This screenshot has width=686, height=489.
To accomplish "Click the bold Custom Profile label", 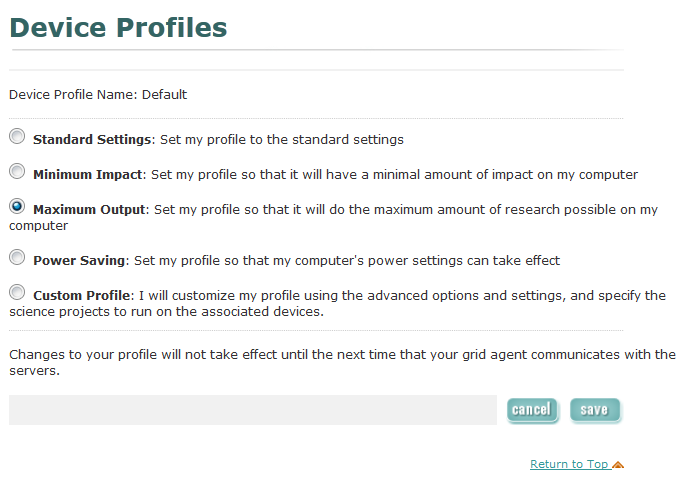I will pos(82,296).
